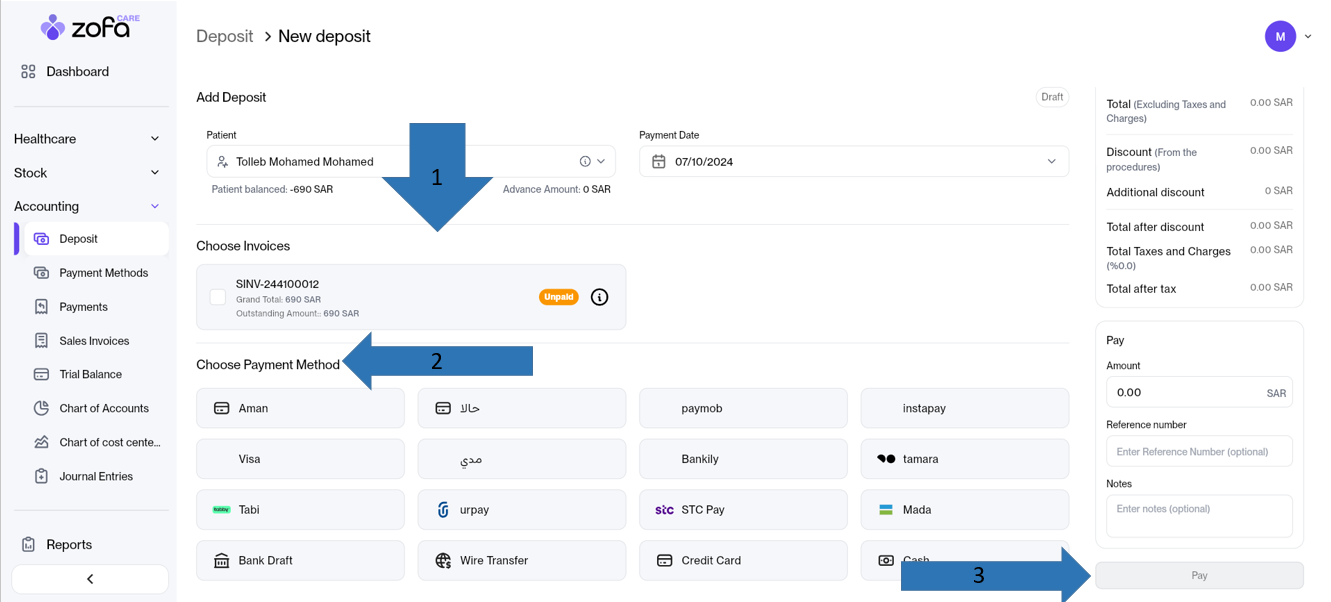
Task: Click the patient info icon in Patient field
Action: point(585,161)
